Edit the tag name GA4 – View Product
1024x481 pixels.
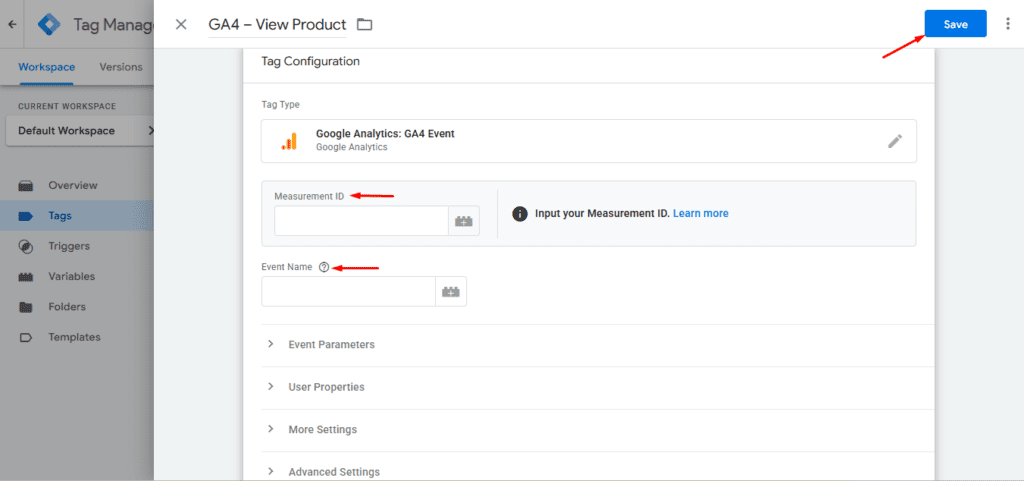click(x=277, y=25)
